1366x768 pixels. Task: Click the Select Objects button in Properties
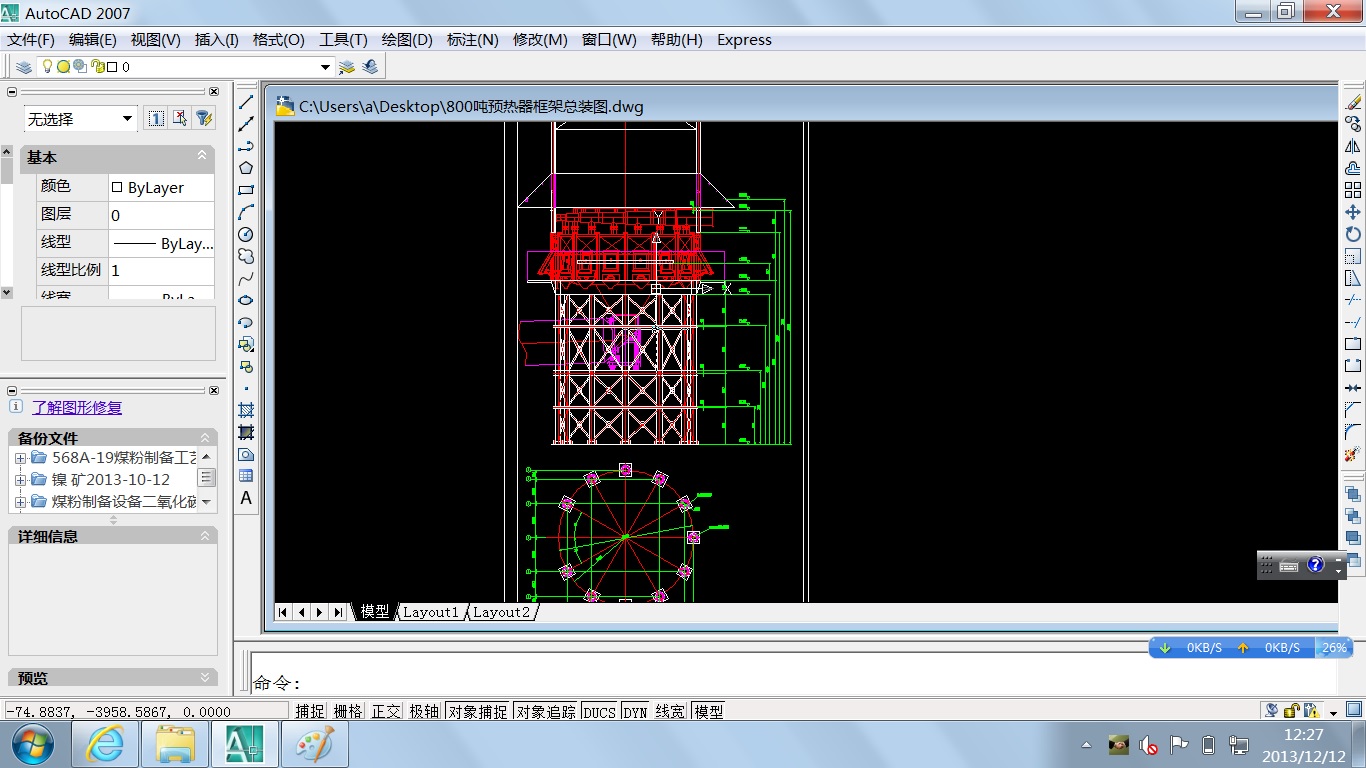(x=180, y=118)
